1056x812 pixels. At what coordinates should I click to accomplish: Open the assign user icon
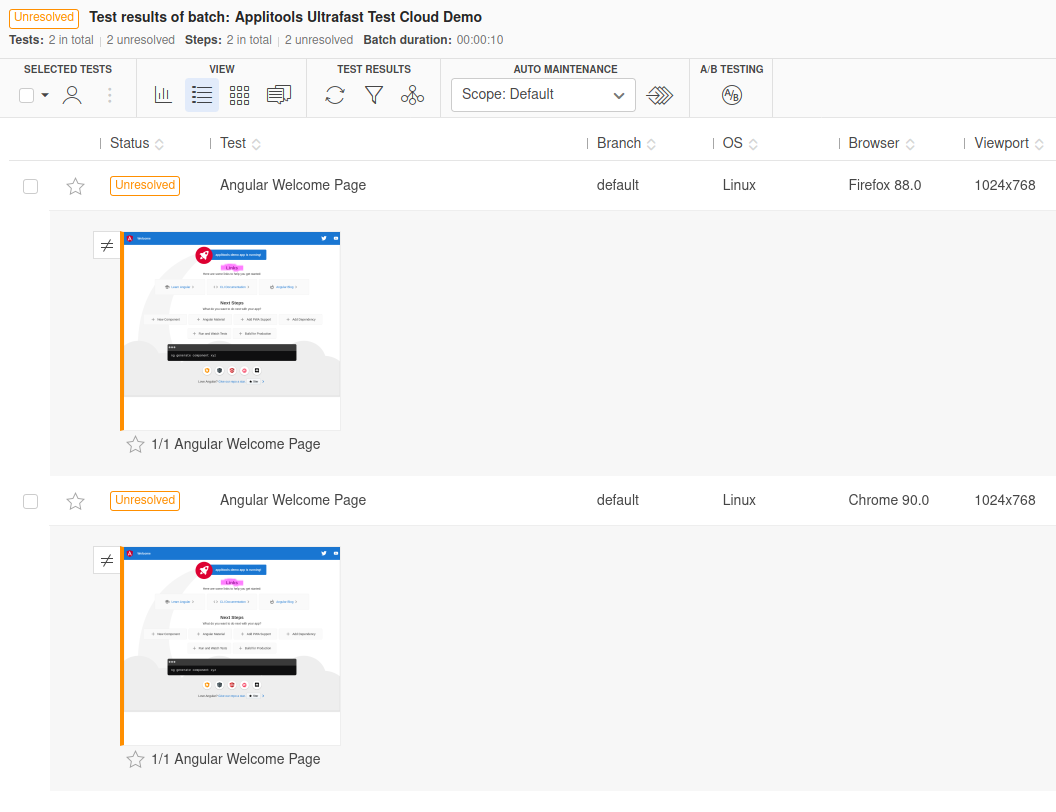click(72, 95)
